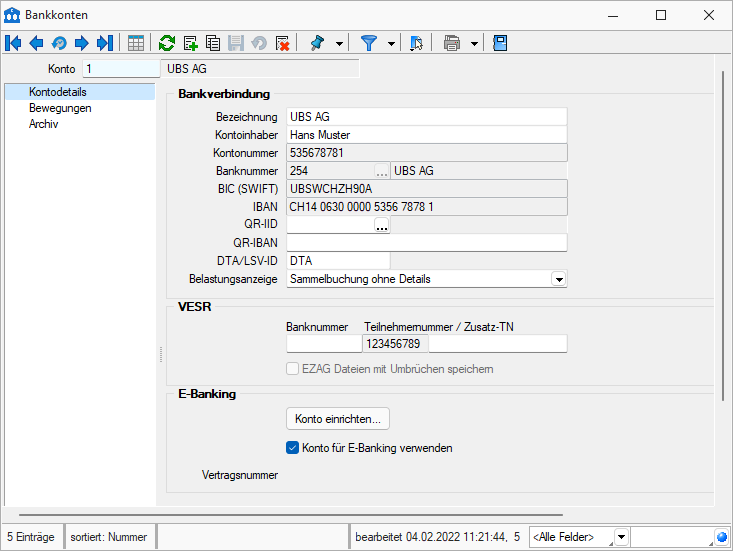Click the Teilnehmernummer field 123456789
This screenshot has height=551, width=733.
[395, 344]
